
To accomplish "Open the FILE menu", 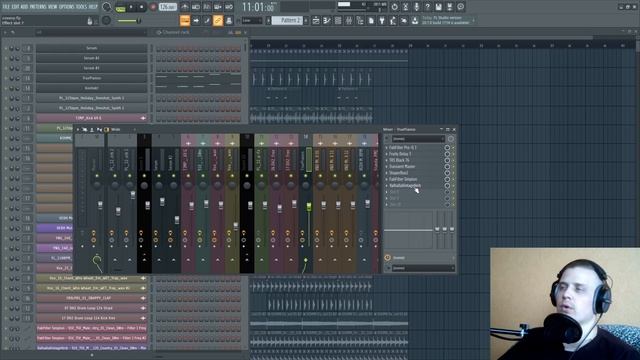I will (x=6, y=7).
